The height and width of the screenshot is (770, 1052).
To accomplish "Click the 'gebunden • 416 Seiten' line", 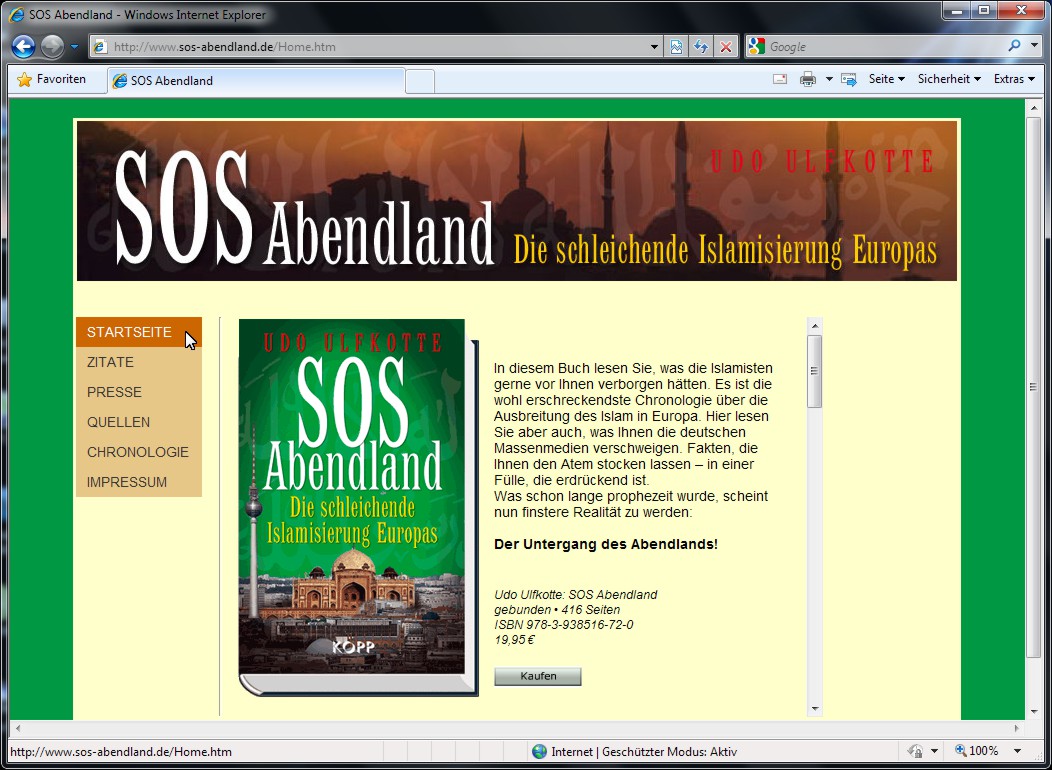I will [557, 610].
